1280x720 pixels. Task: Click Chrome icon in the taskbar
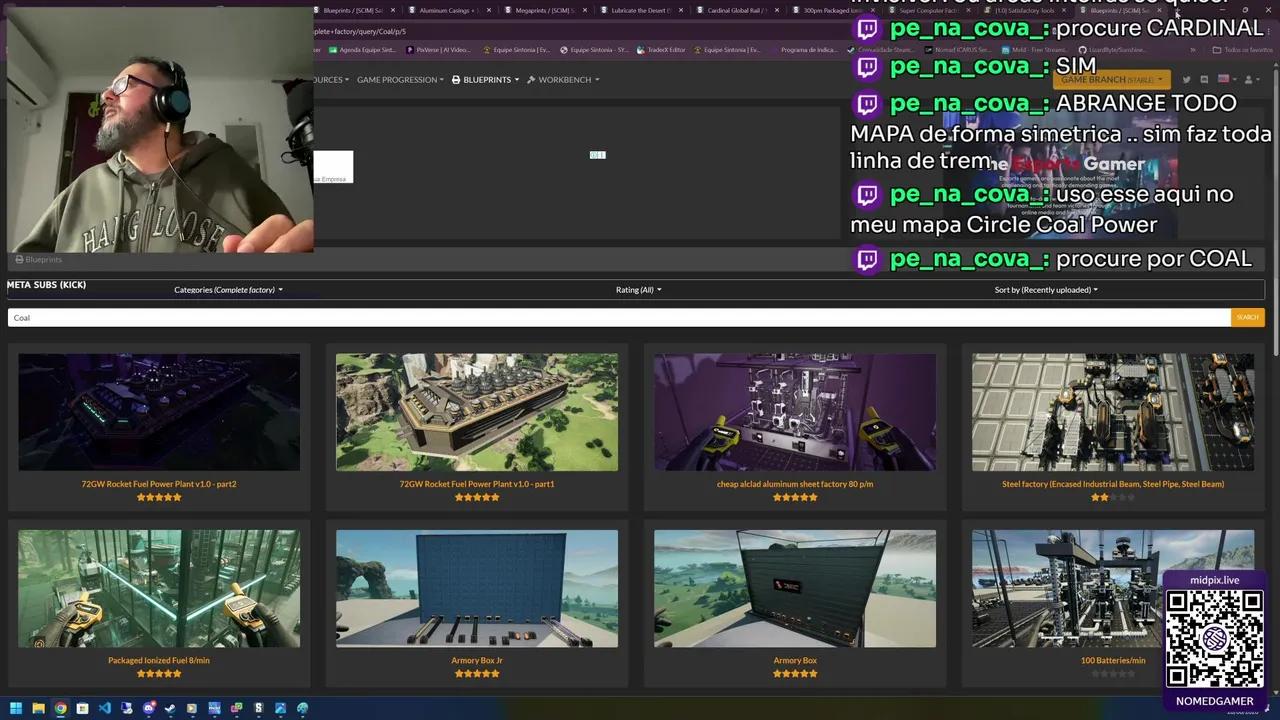pyautogui.click(x=60, y=708)
